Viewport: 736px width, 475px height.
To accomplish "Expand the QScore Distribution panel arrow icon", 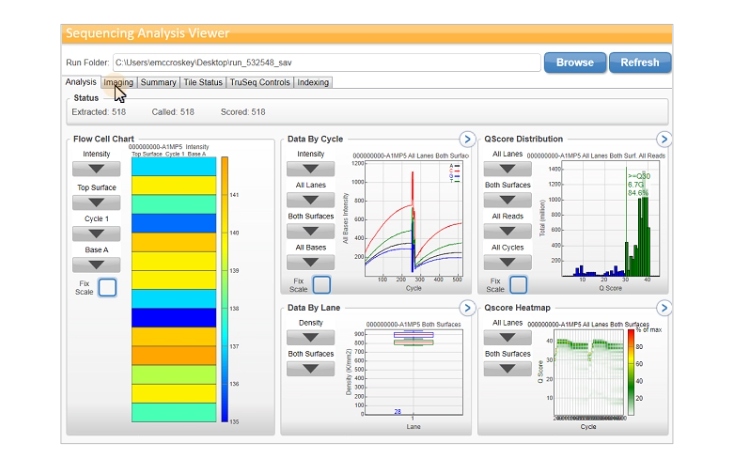I will (664, 139).
